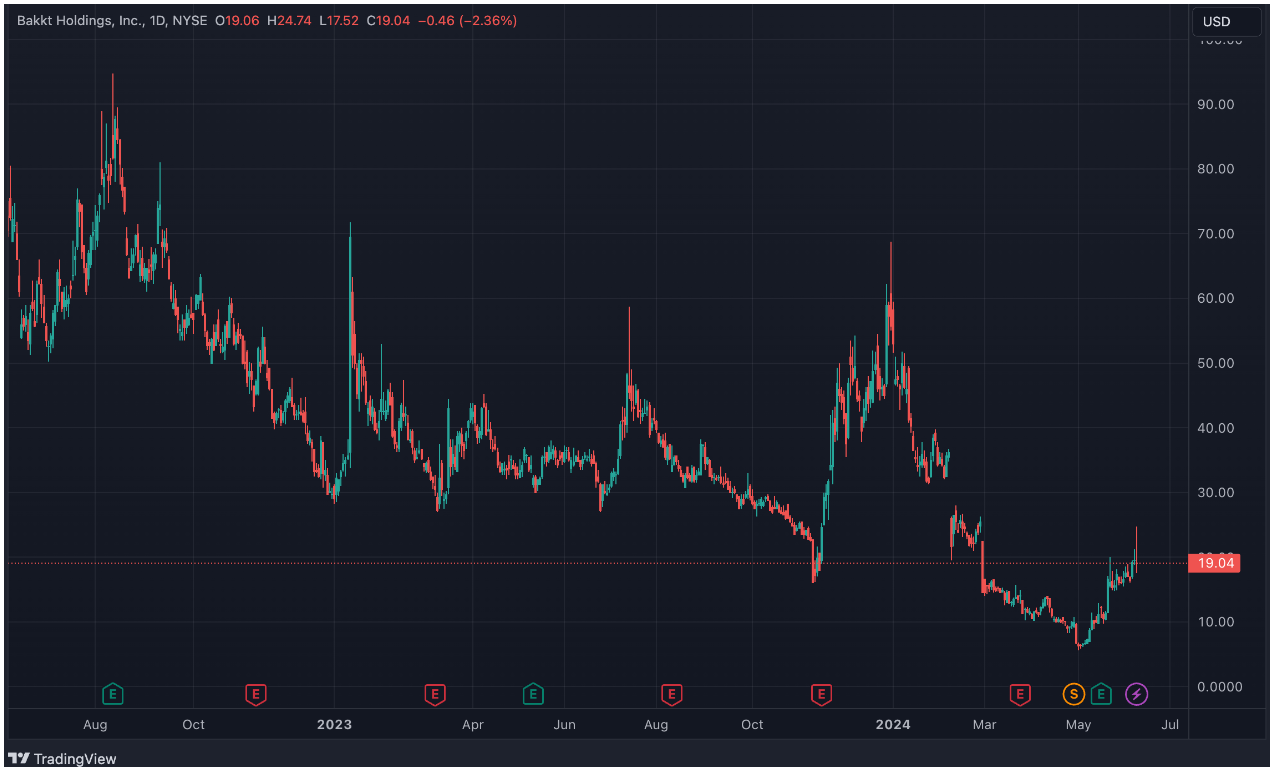Click the Jun label on time axis
1274x771 pixels.
pos(565,724)
